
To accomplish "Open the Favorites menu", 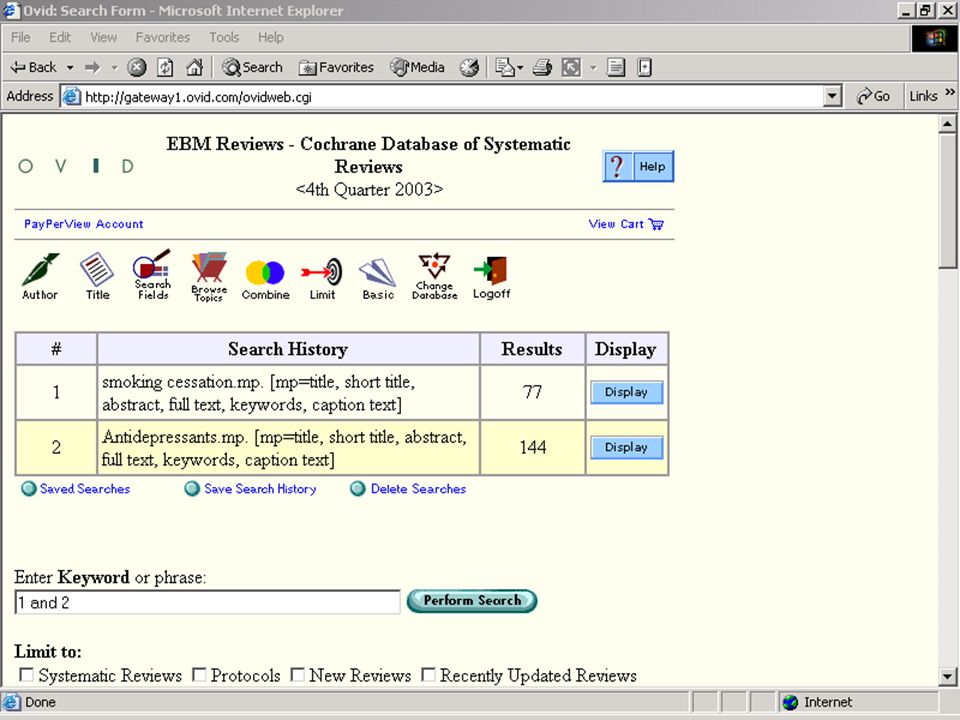I will 163,37.
